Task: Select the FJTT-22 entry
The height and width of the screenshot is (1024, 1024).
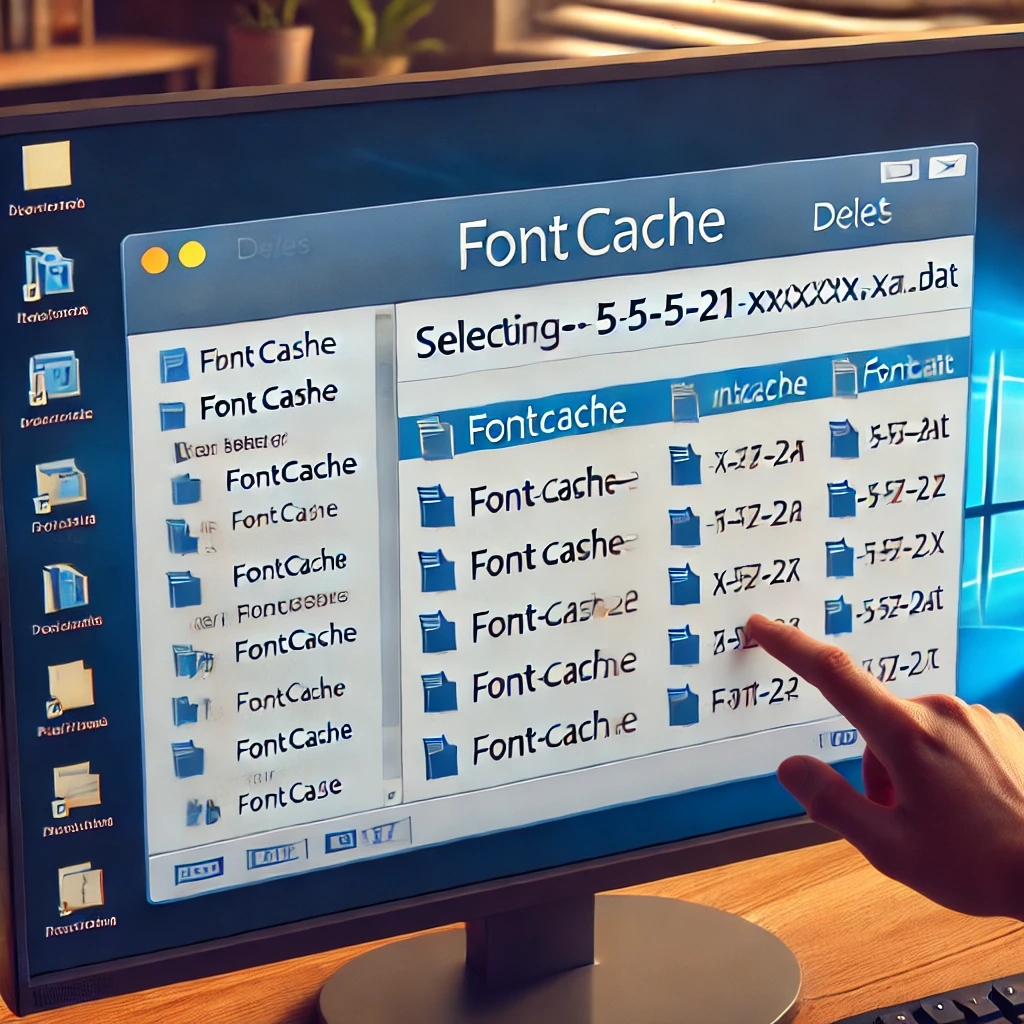Action: pyautogui.click(x=754, y=696)
